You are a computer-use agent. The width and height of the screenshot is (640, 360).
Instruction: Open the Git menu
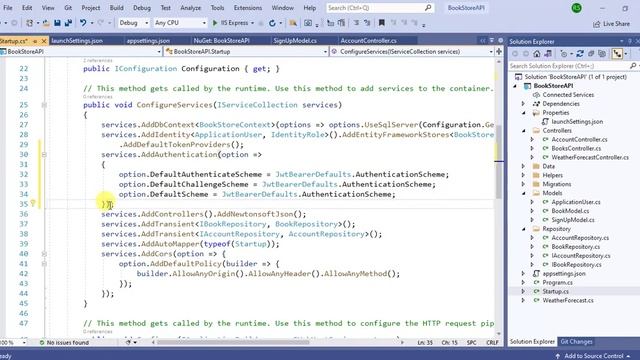68,8
